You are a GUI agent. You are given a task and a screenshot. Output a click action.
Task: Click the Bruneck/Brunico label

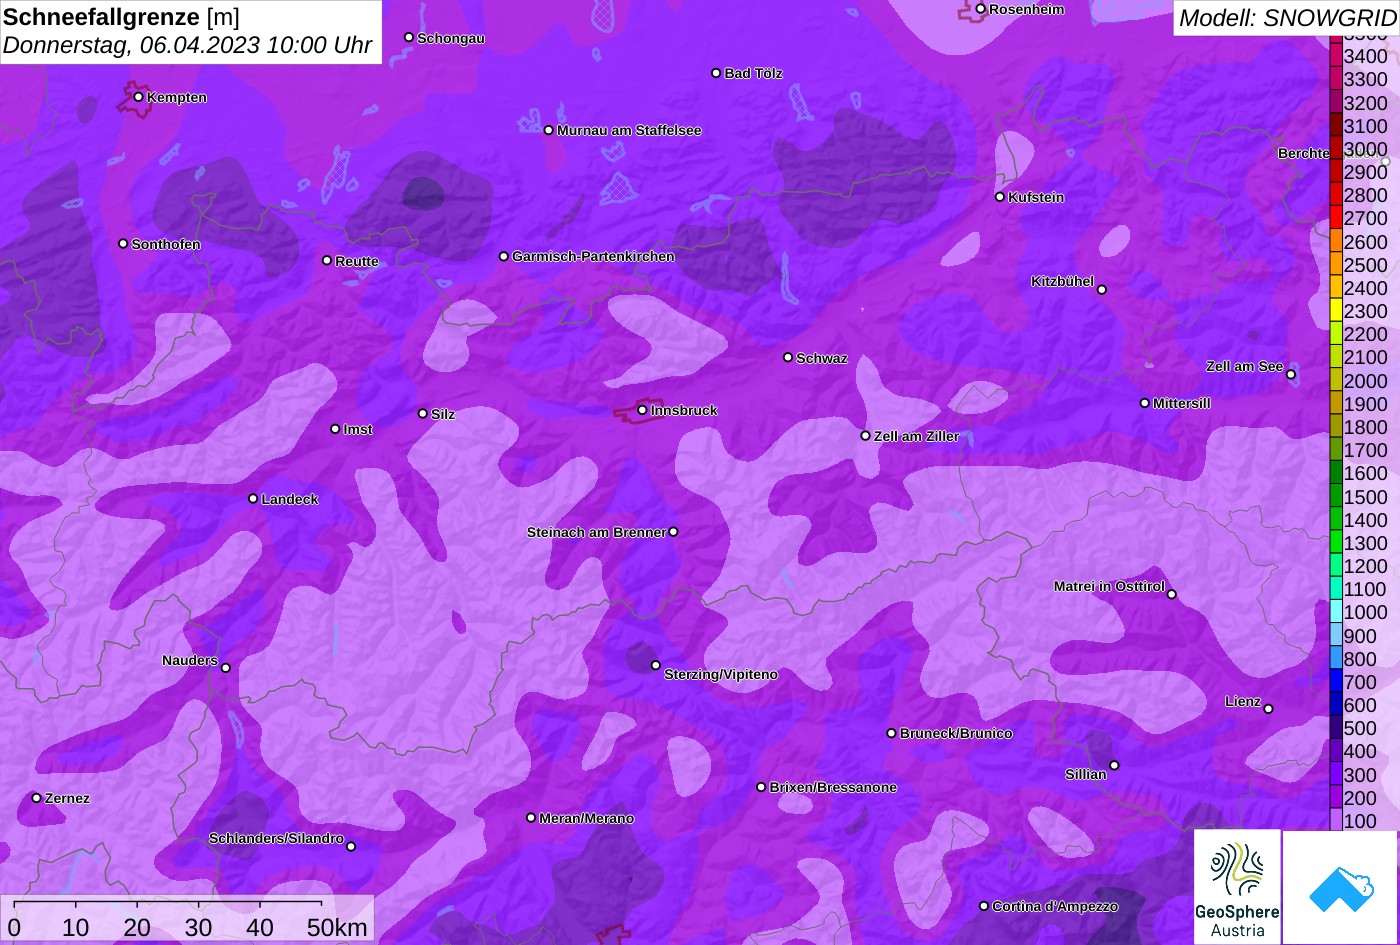[956, 733]
